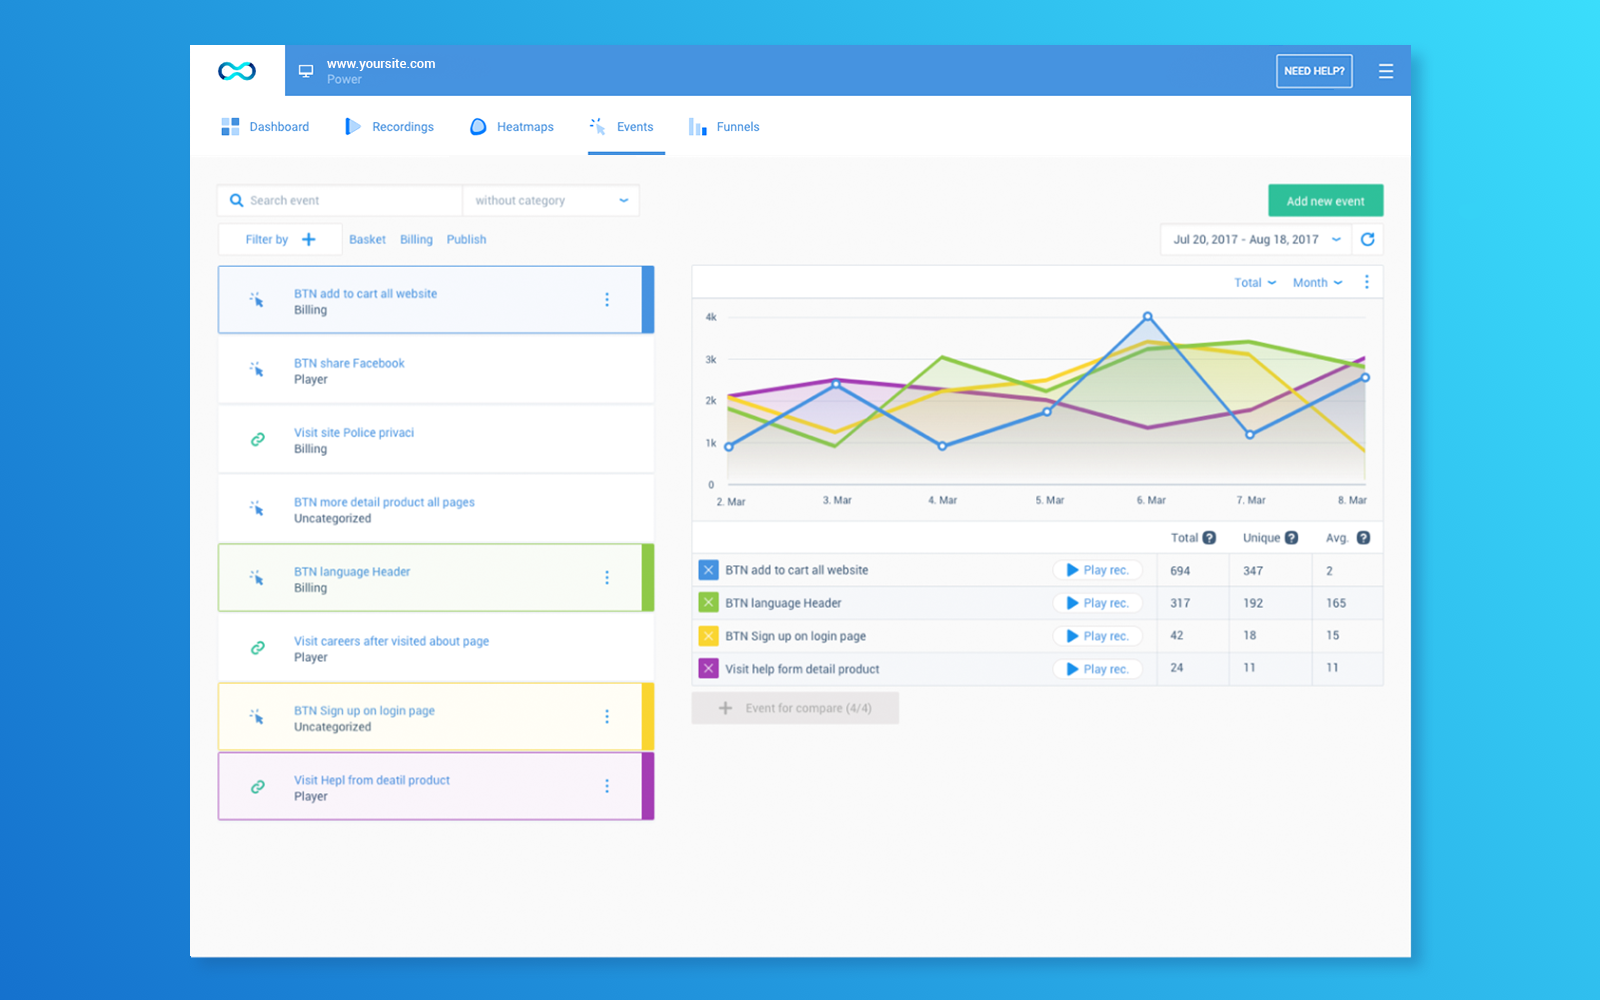Remove BTN add to cart all website from chart comparison
The image size is (1600, 1000).
click(x=708, y=569)
